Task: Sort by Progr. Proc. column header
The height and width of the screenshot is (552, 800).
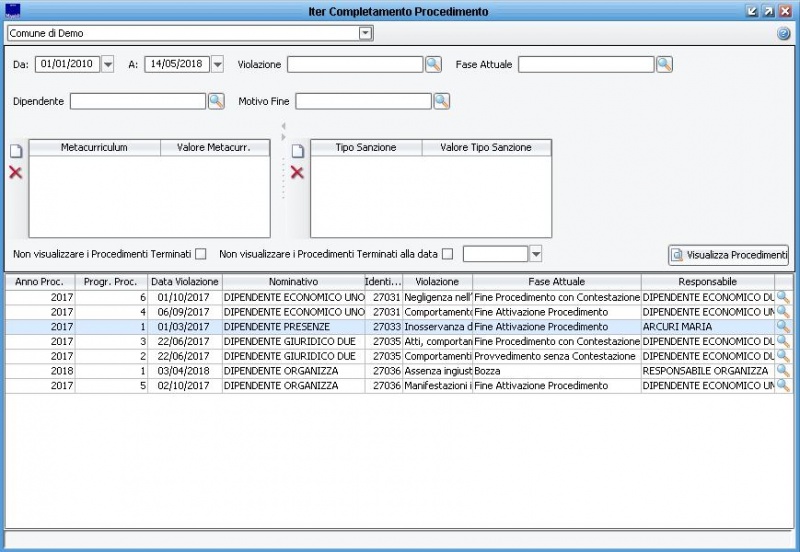Action: 111,282
